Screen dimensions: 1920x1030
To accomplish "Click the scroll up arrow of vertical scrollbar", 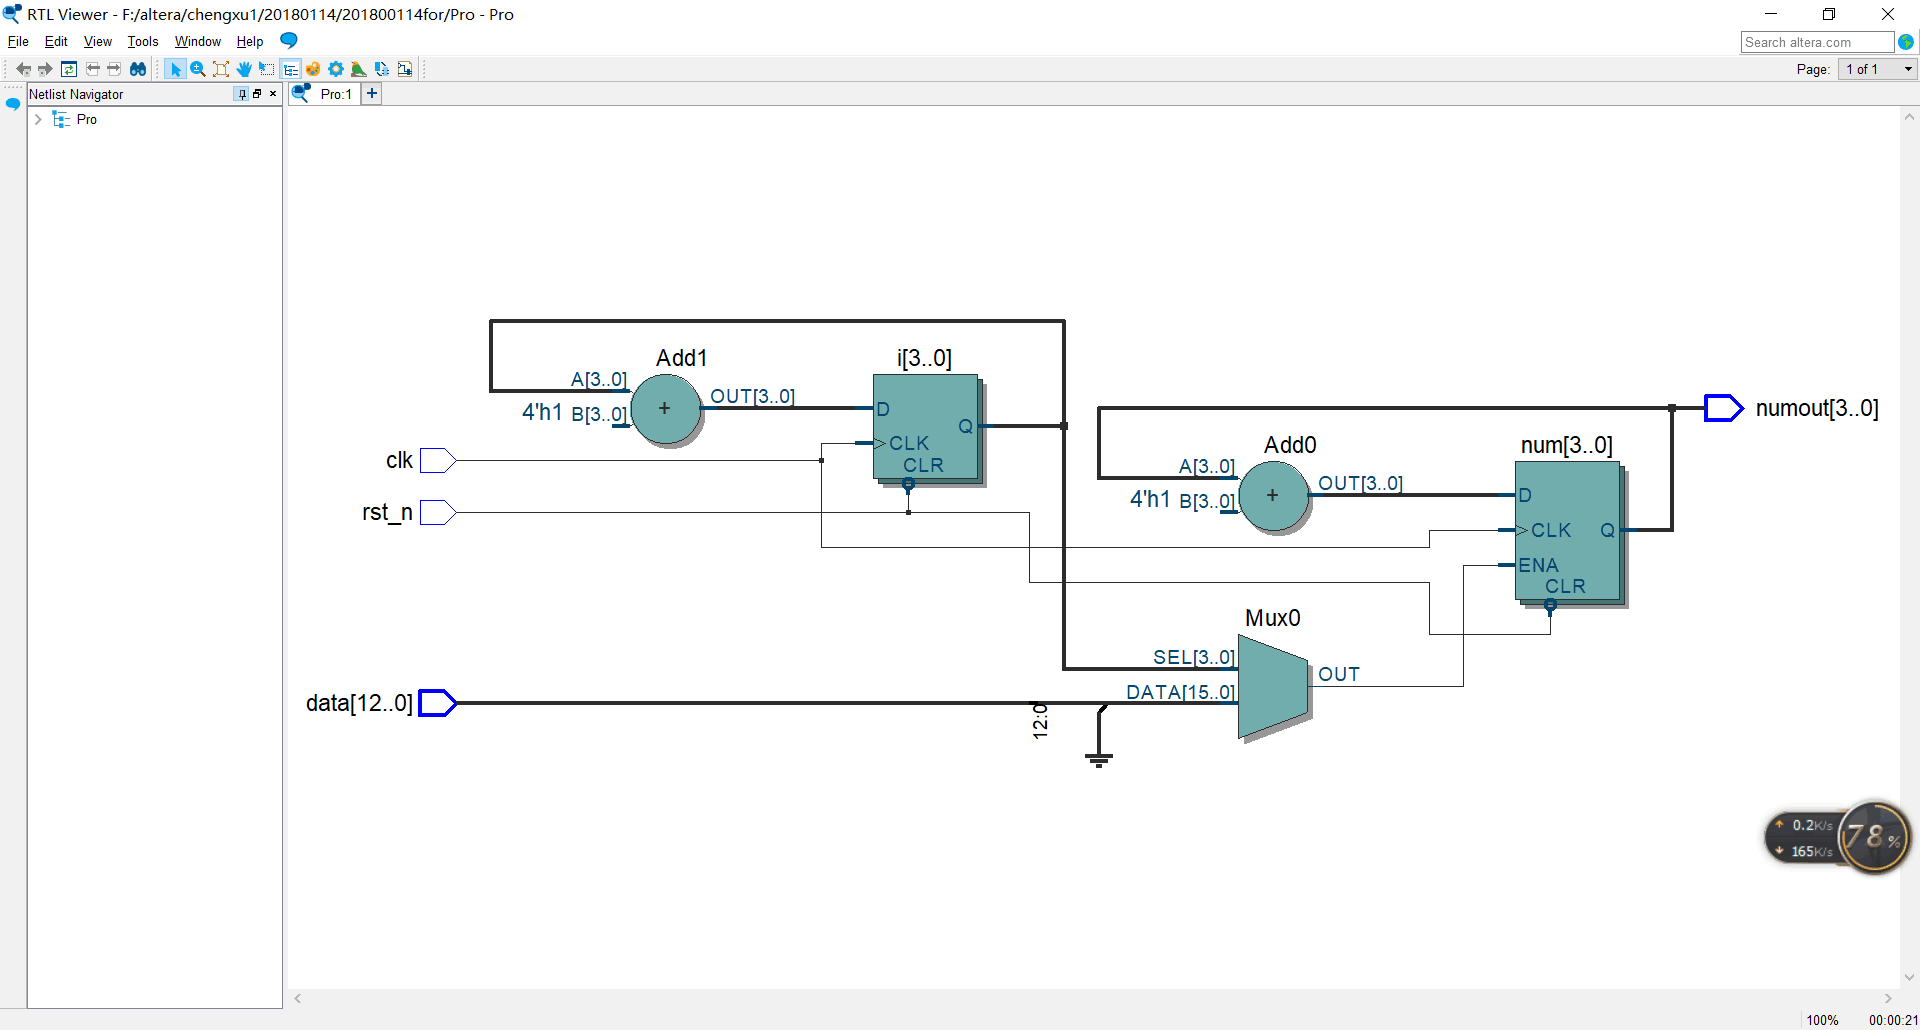I will coord(1909,117).
